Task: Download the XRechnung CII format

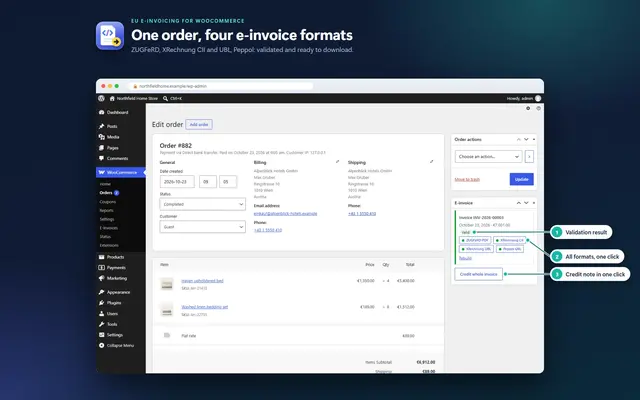Action: point(509,240)
